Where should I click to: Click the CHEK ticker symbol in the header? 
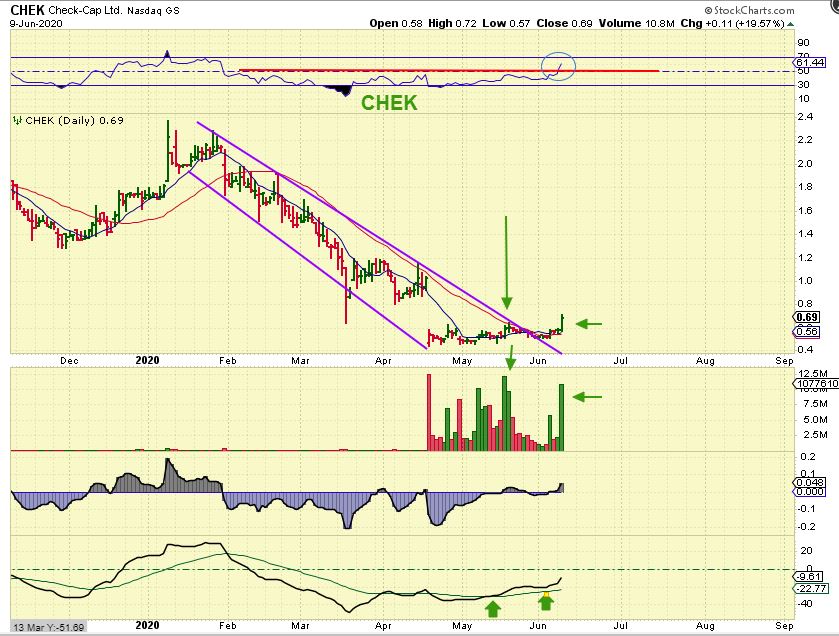[x=27, y=10]
